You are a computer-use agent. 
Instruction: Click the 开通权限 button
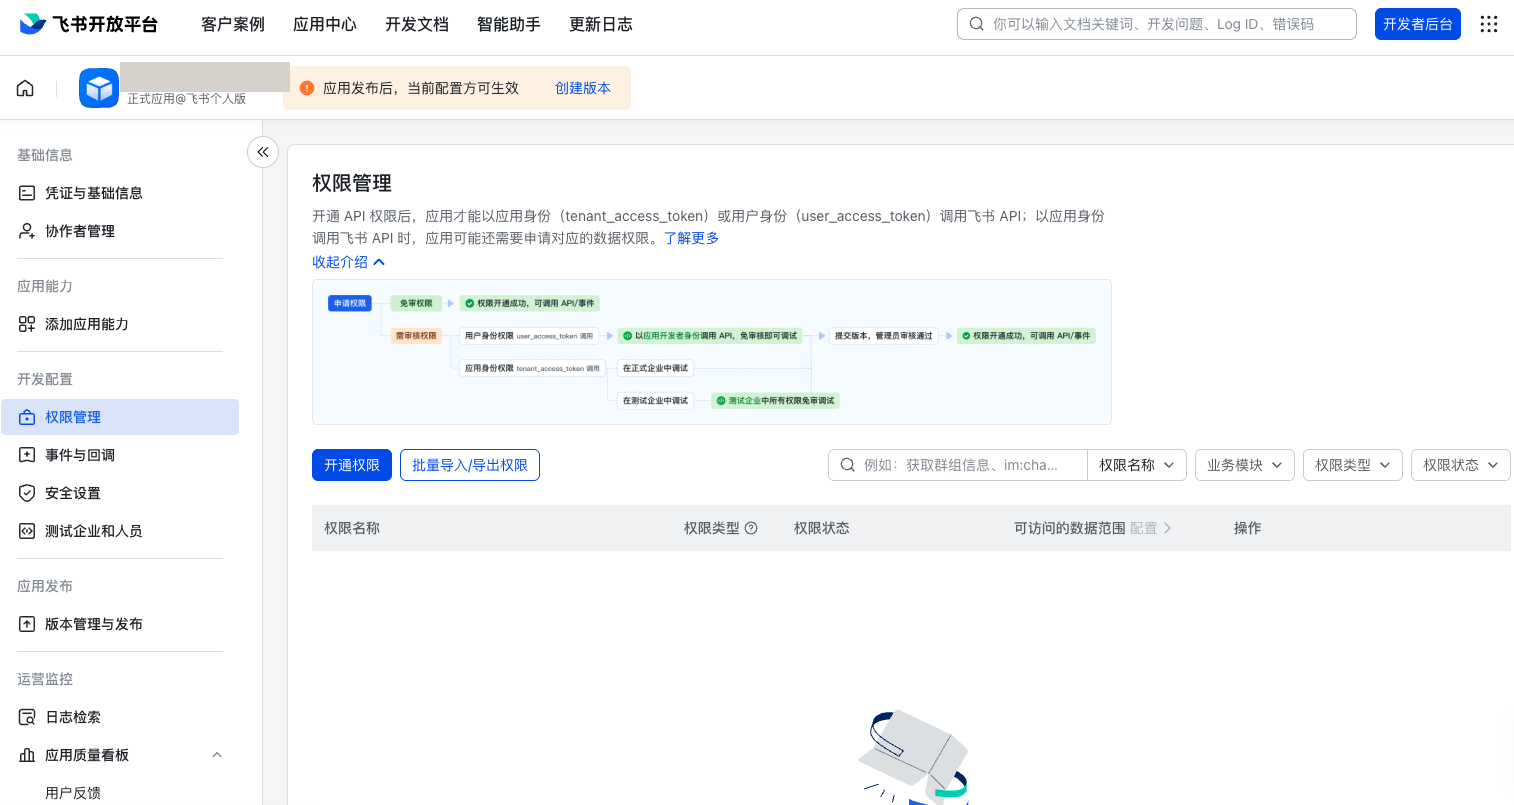(352, 465)
